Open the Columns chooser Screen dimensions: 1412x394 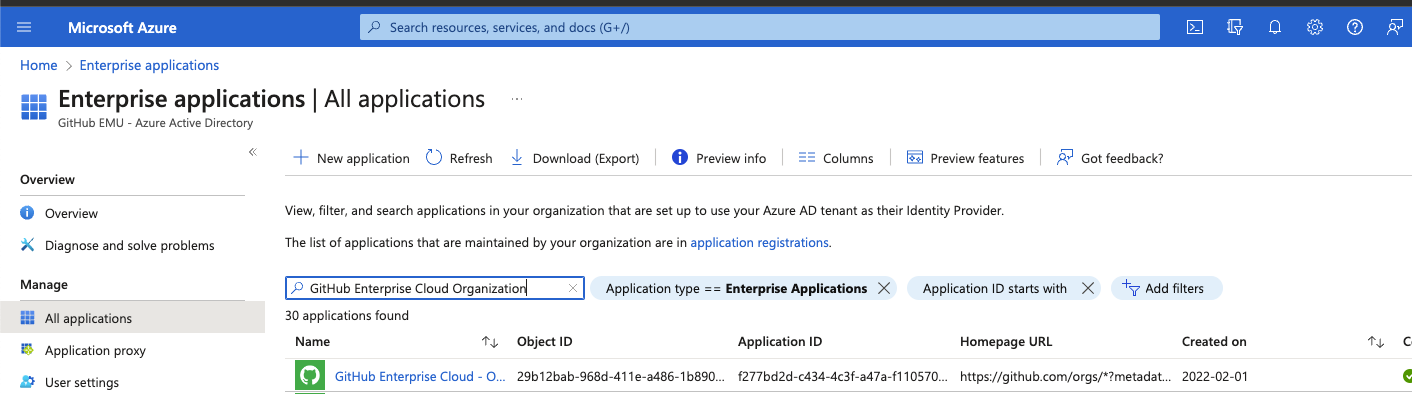pyautogui.click(x=836, y=158)
